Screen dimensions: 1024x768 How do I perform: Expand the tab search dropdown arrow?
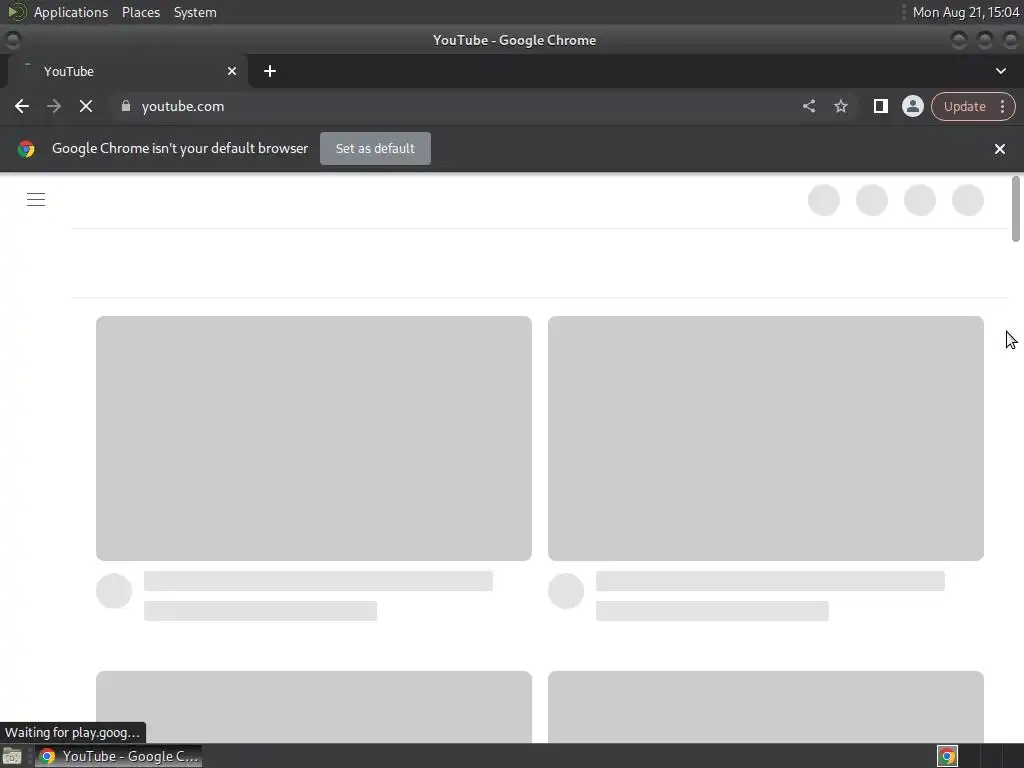click(1000, 71)
